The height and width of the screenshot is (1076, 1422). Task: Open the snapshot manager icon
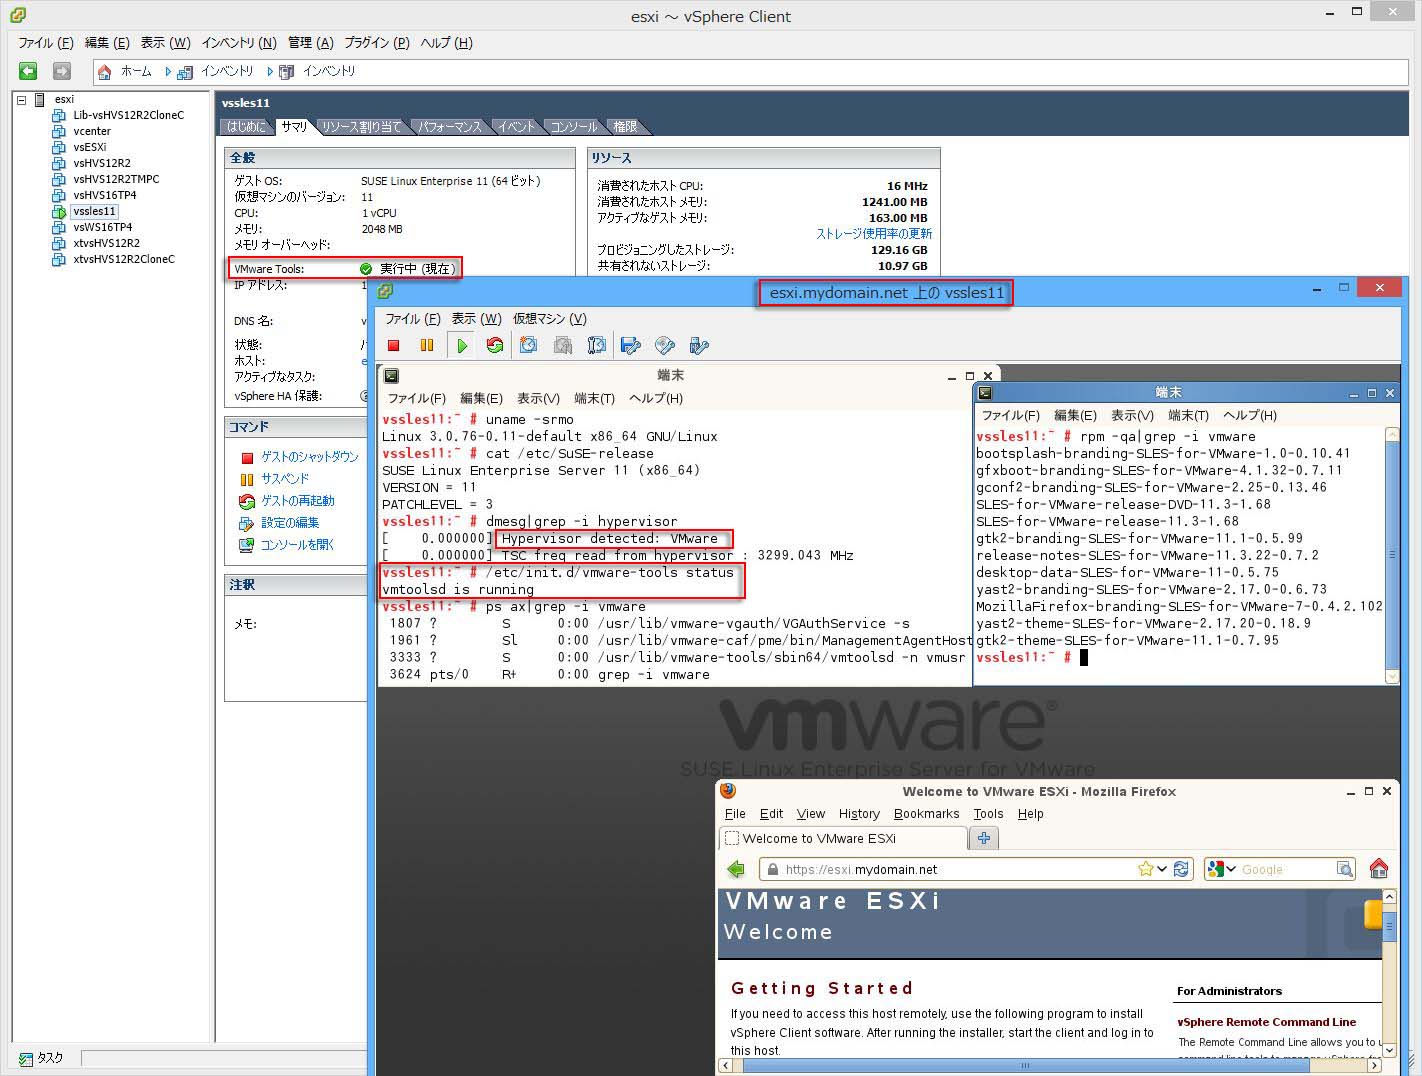(597, 345)
